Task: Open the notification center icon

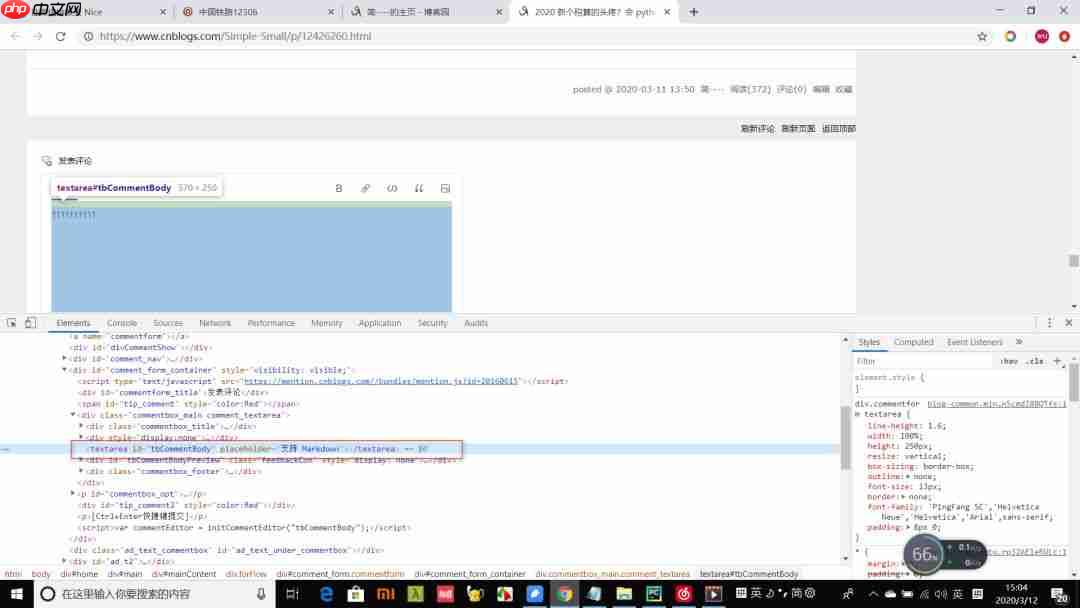Action: pos(1059,594)
